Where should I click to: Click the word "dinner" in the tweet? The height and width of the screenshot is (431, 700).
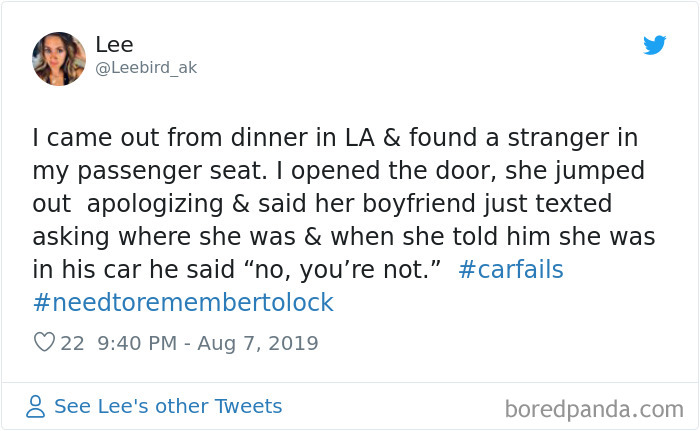(x=263, y=136)
